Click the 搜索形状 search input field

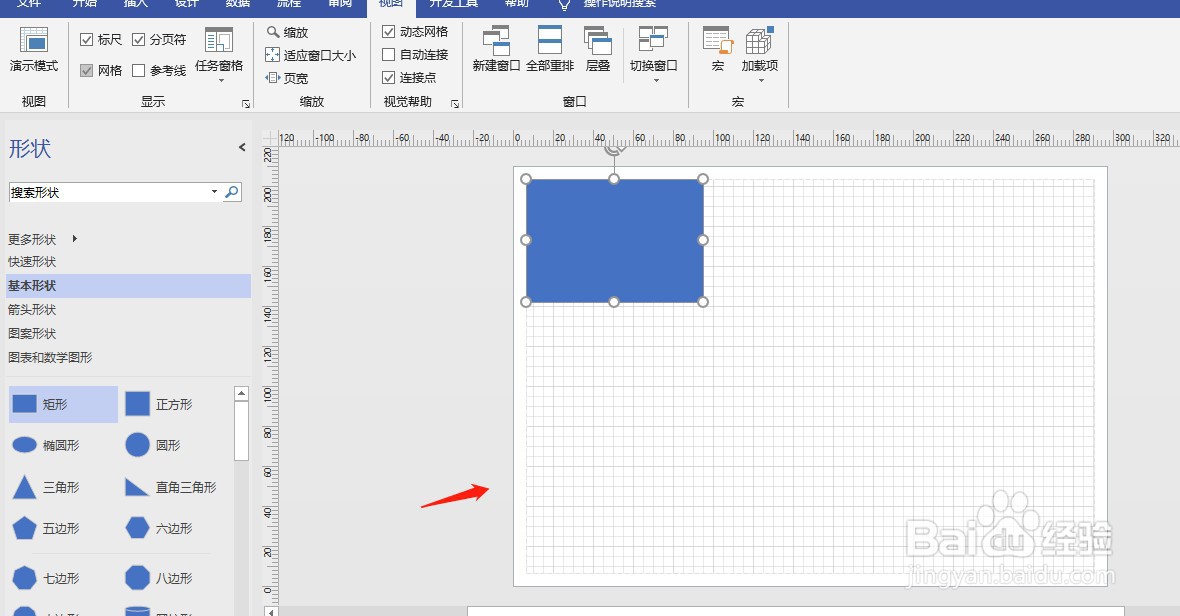[109, 192]
